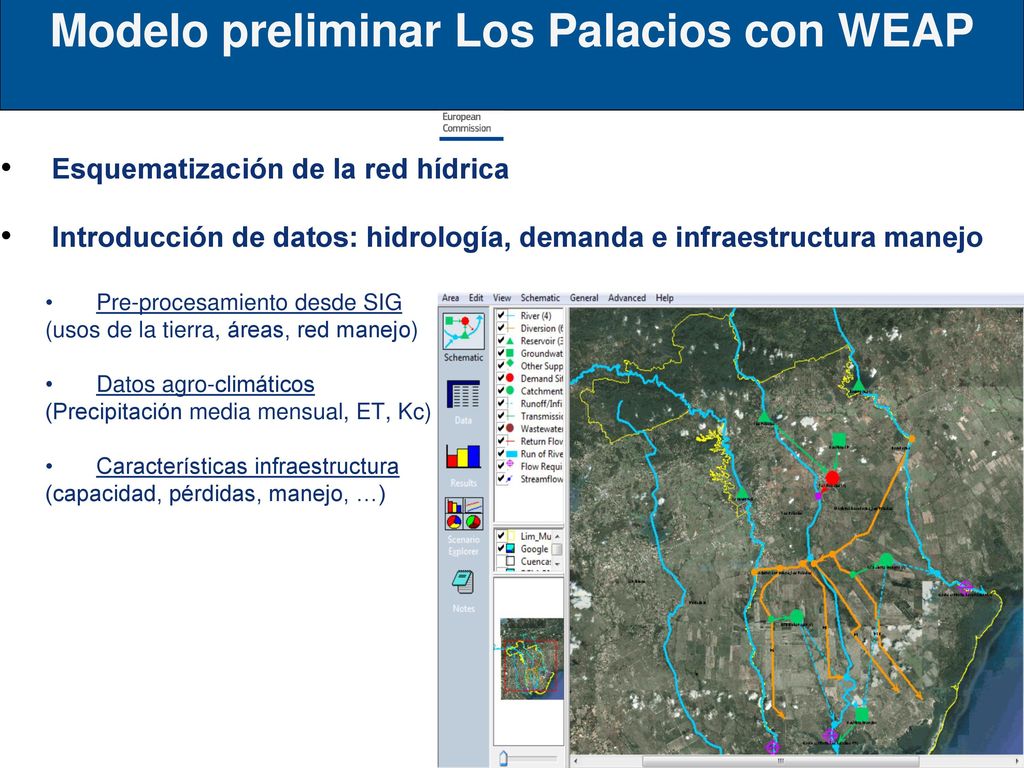The width and height of the screenshot is (1024, 768).
Task: Select the 'Other Supp' legend label
Action: click(541, 366)
